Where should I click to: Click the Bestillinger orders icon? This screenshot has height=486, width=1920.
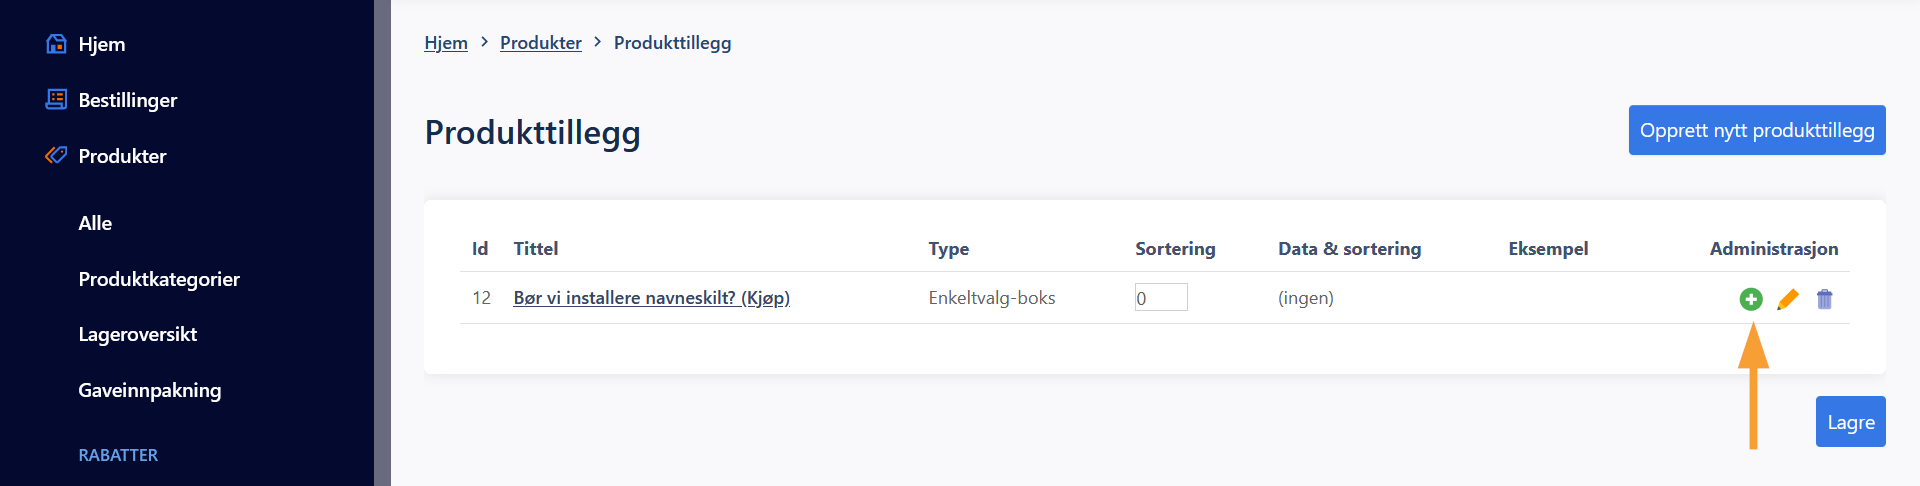click(x=57, y=100)
